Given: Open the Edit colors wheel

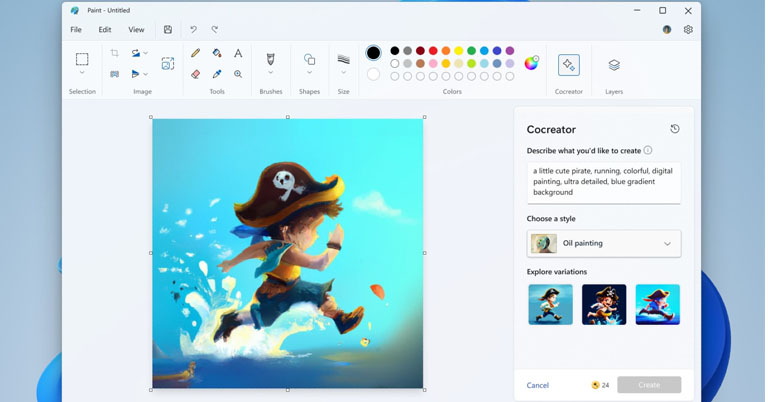Looking at the screenshot, I should [532, 63].
